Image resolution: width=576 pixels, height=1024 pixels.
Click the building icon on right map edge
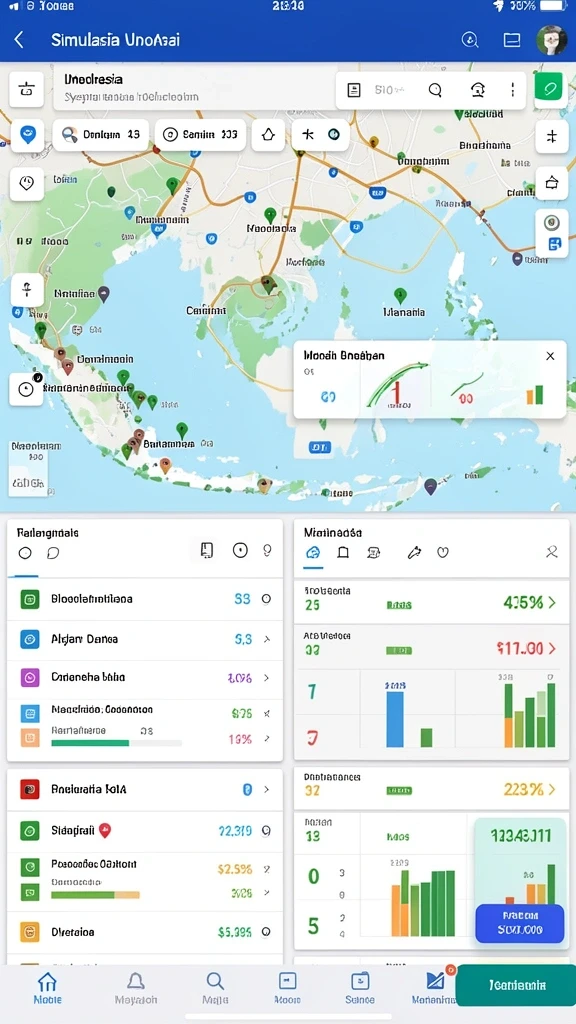pos(552,183)
